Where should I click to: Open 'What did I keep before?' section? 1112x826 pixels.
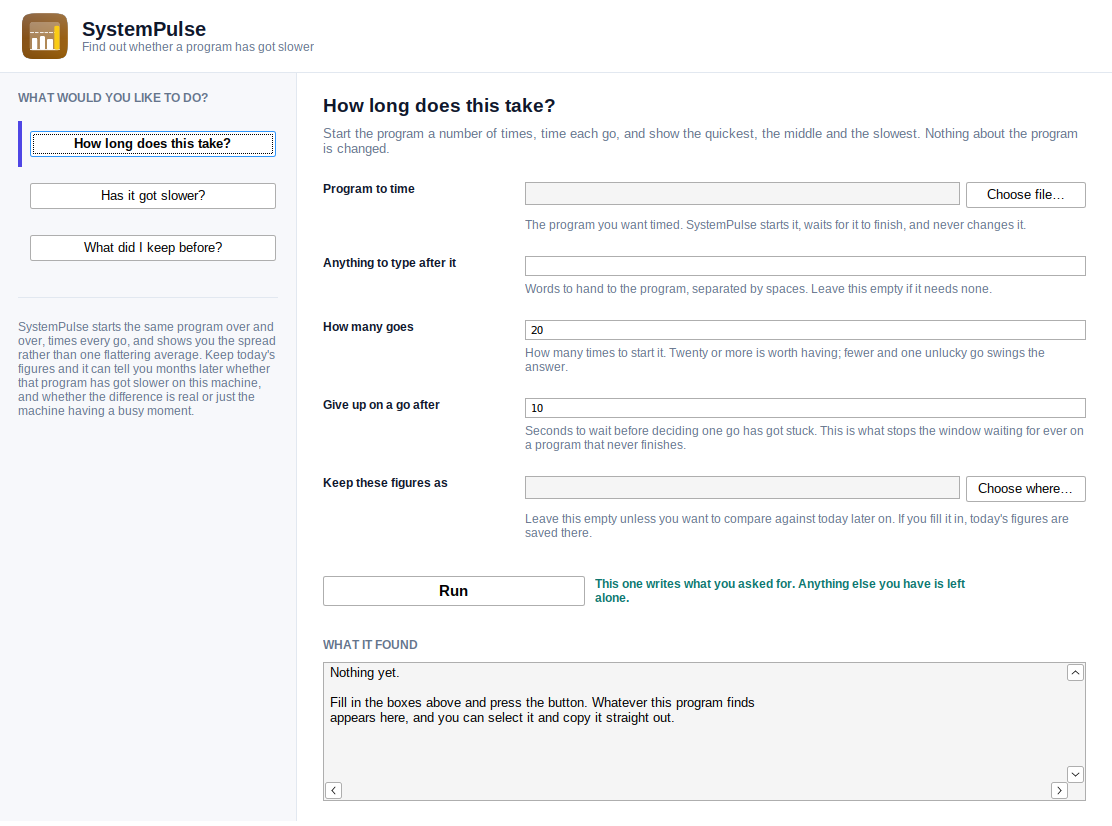coord(152,247)
